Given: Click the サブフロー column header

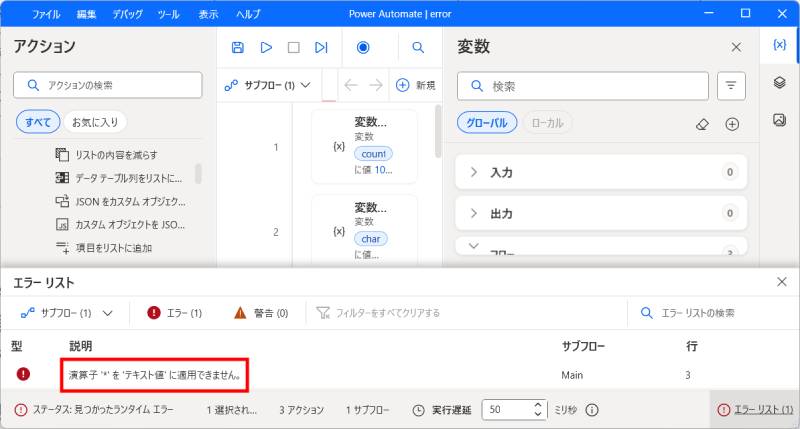Looking at the screenshot, I should point(583,346).
